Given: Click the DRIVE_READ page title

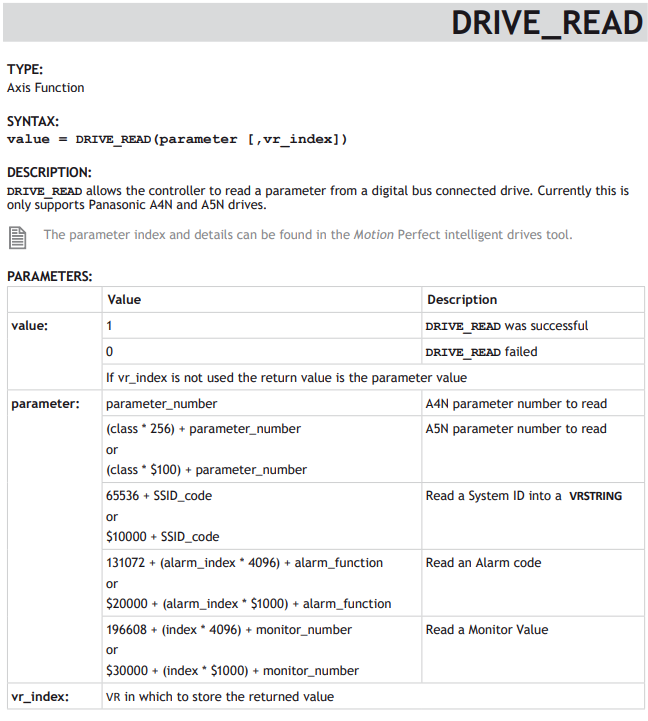Looking at the screenshot, I should (547, 23).
